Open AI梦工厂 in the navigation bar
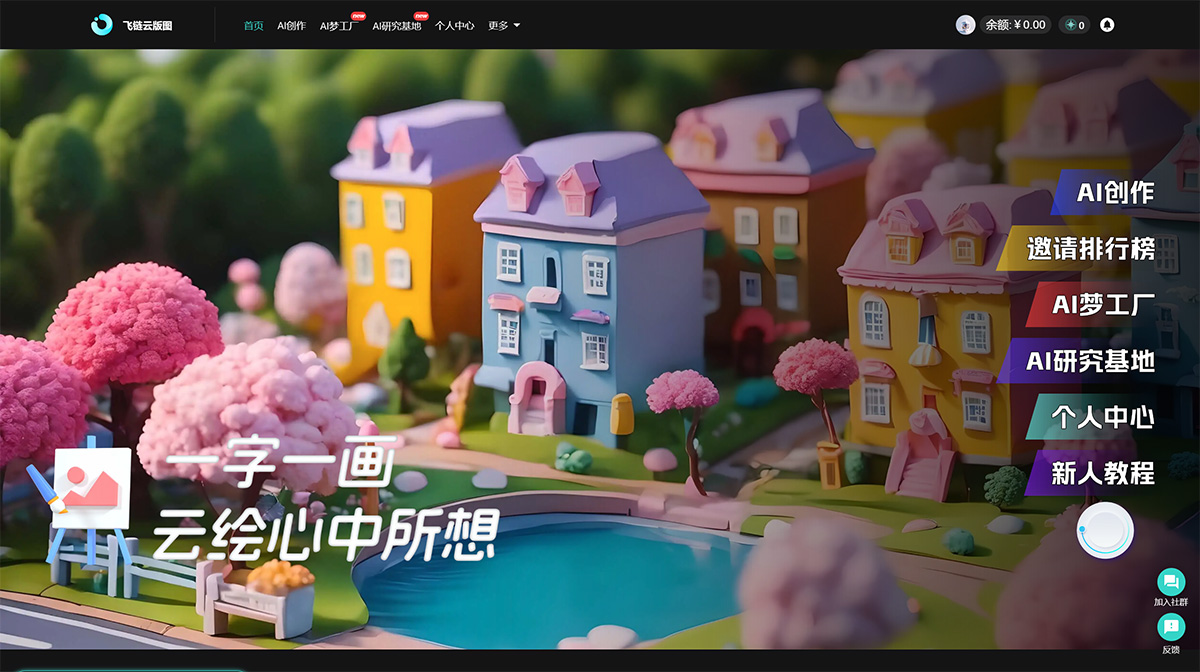 [x=339, y=25]
